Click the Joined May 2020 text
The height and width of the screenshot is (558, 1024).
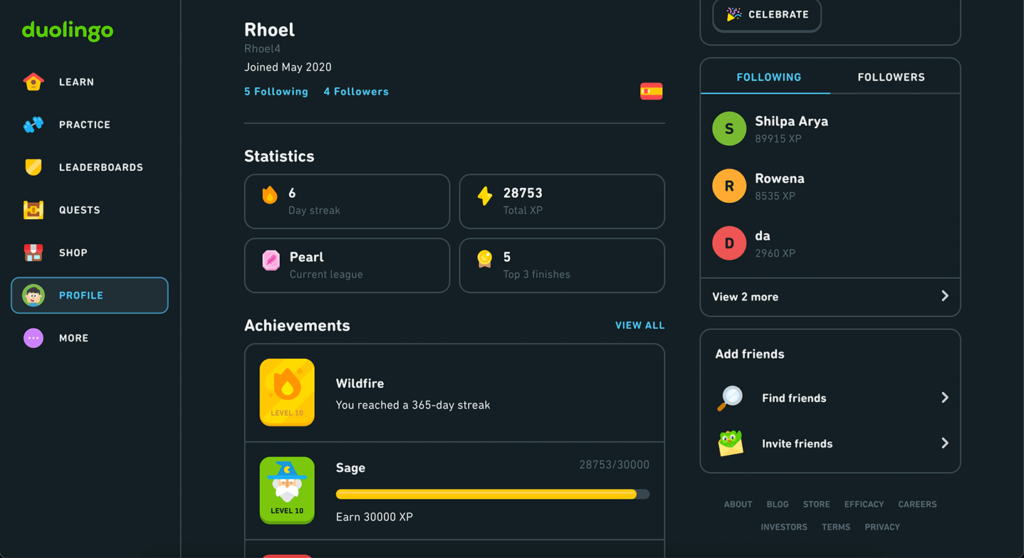(288, 67)
